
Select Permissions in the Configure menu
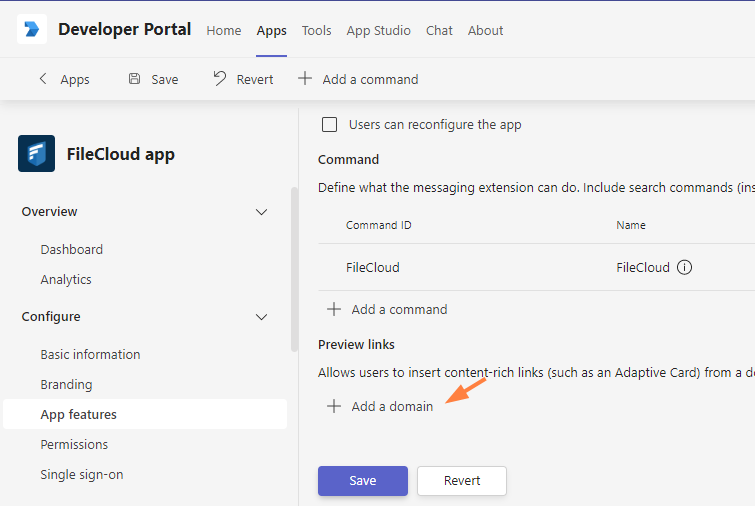74,444
